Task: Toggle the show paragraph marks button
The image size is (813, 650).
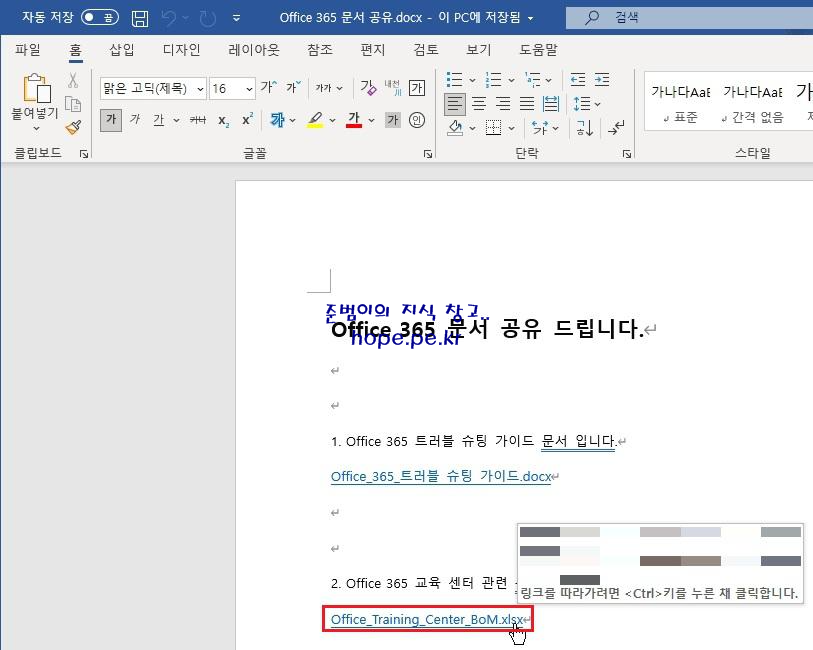Action: point(616,128)
